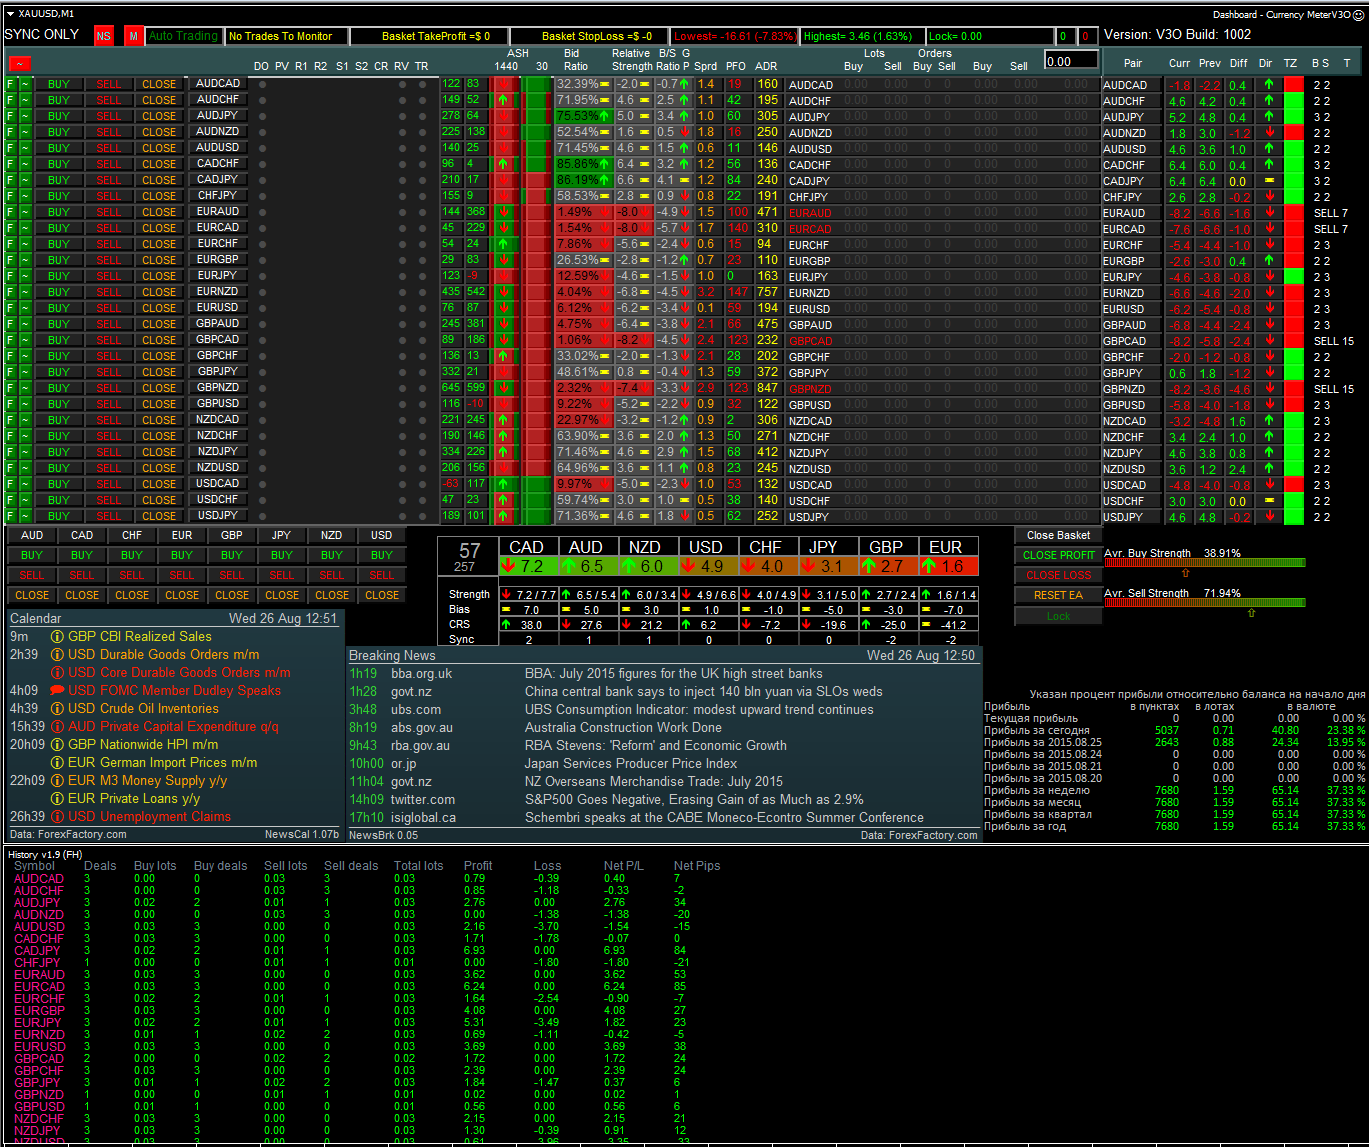Select the AUD currency header button

tap(32, 535)
